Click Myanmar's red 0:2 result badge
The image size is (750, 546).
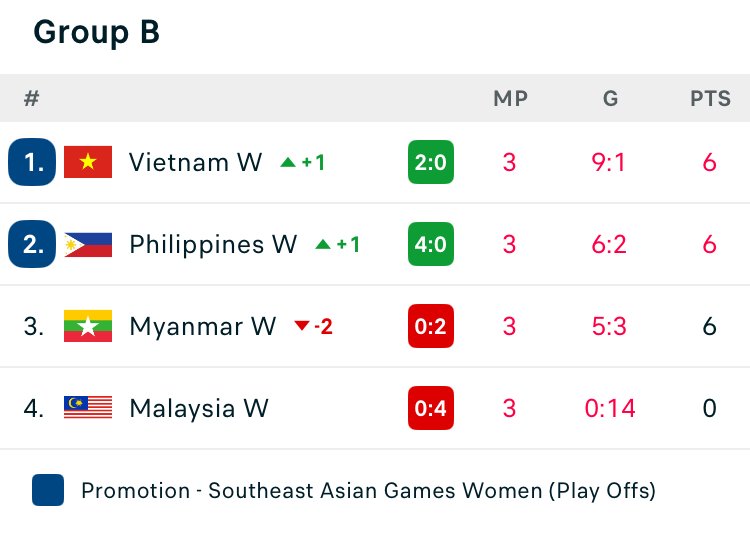[x=431, y=326]
